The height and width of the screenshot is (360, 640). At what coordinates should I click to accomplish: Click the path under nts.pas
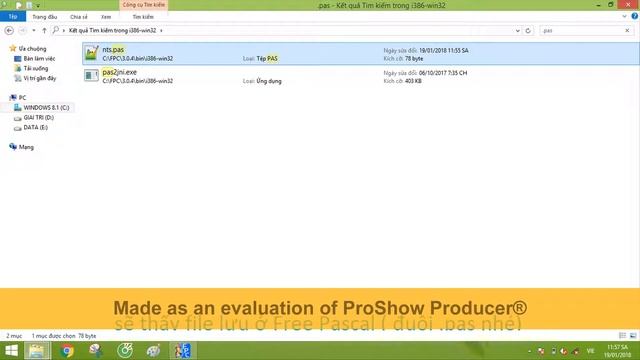pyautogui.click(x=138, y=59)
